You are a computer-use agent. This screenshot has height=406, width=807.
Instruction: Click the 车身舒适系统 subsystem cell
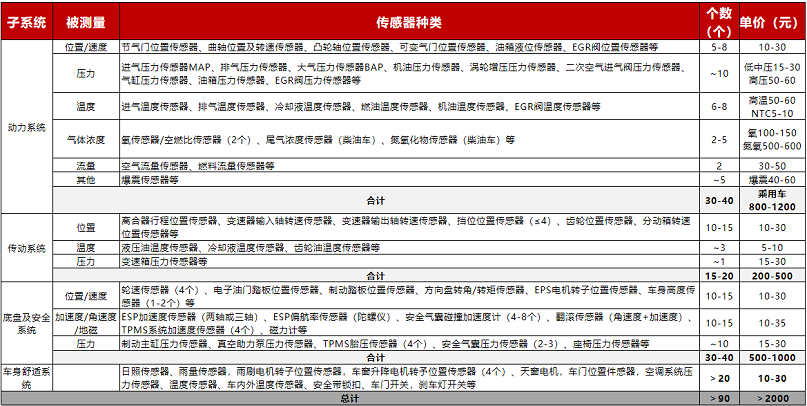pos(27,377)
